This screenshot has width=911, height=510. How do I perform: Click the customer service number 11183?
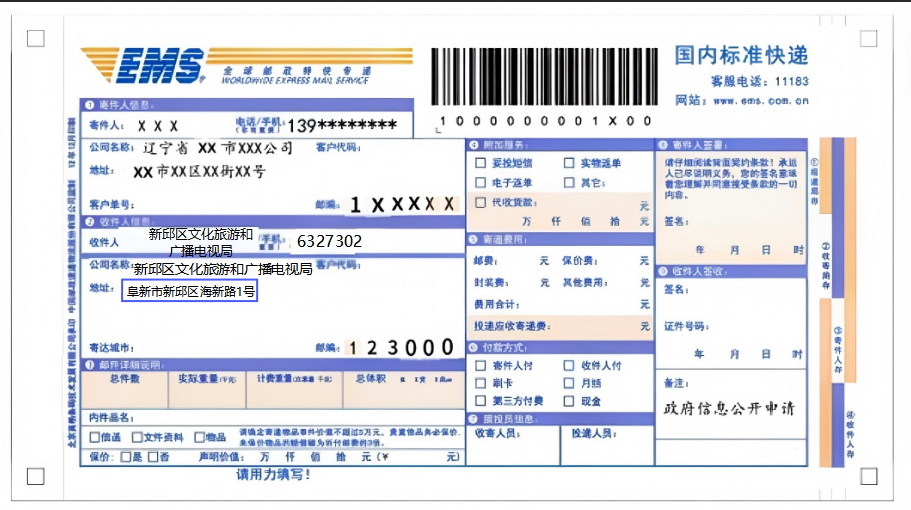tap(791, 81)
